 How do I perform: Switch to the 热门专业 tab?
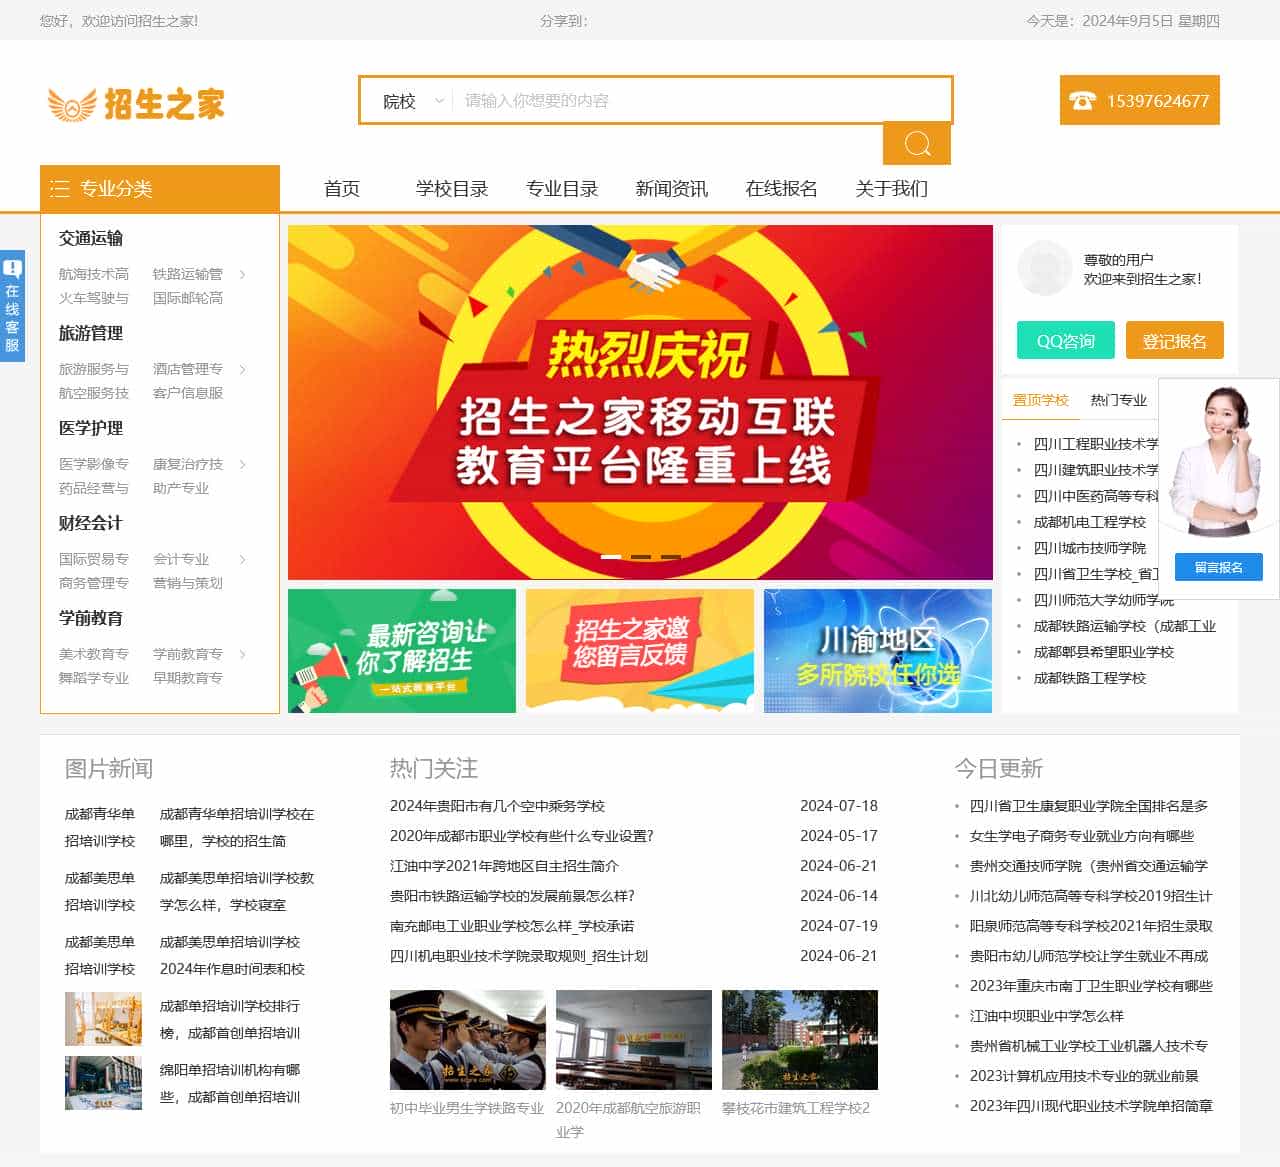tap(1119, 400)
